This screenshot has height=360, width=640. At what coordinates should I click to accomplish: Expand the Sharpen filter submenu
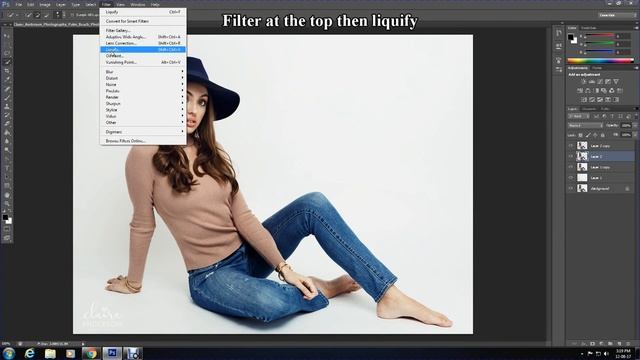(x=143, y=103)
